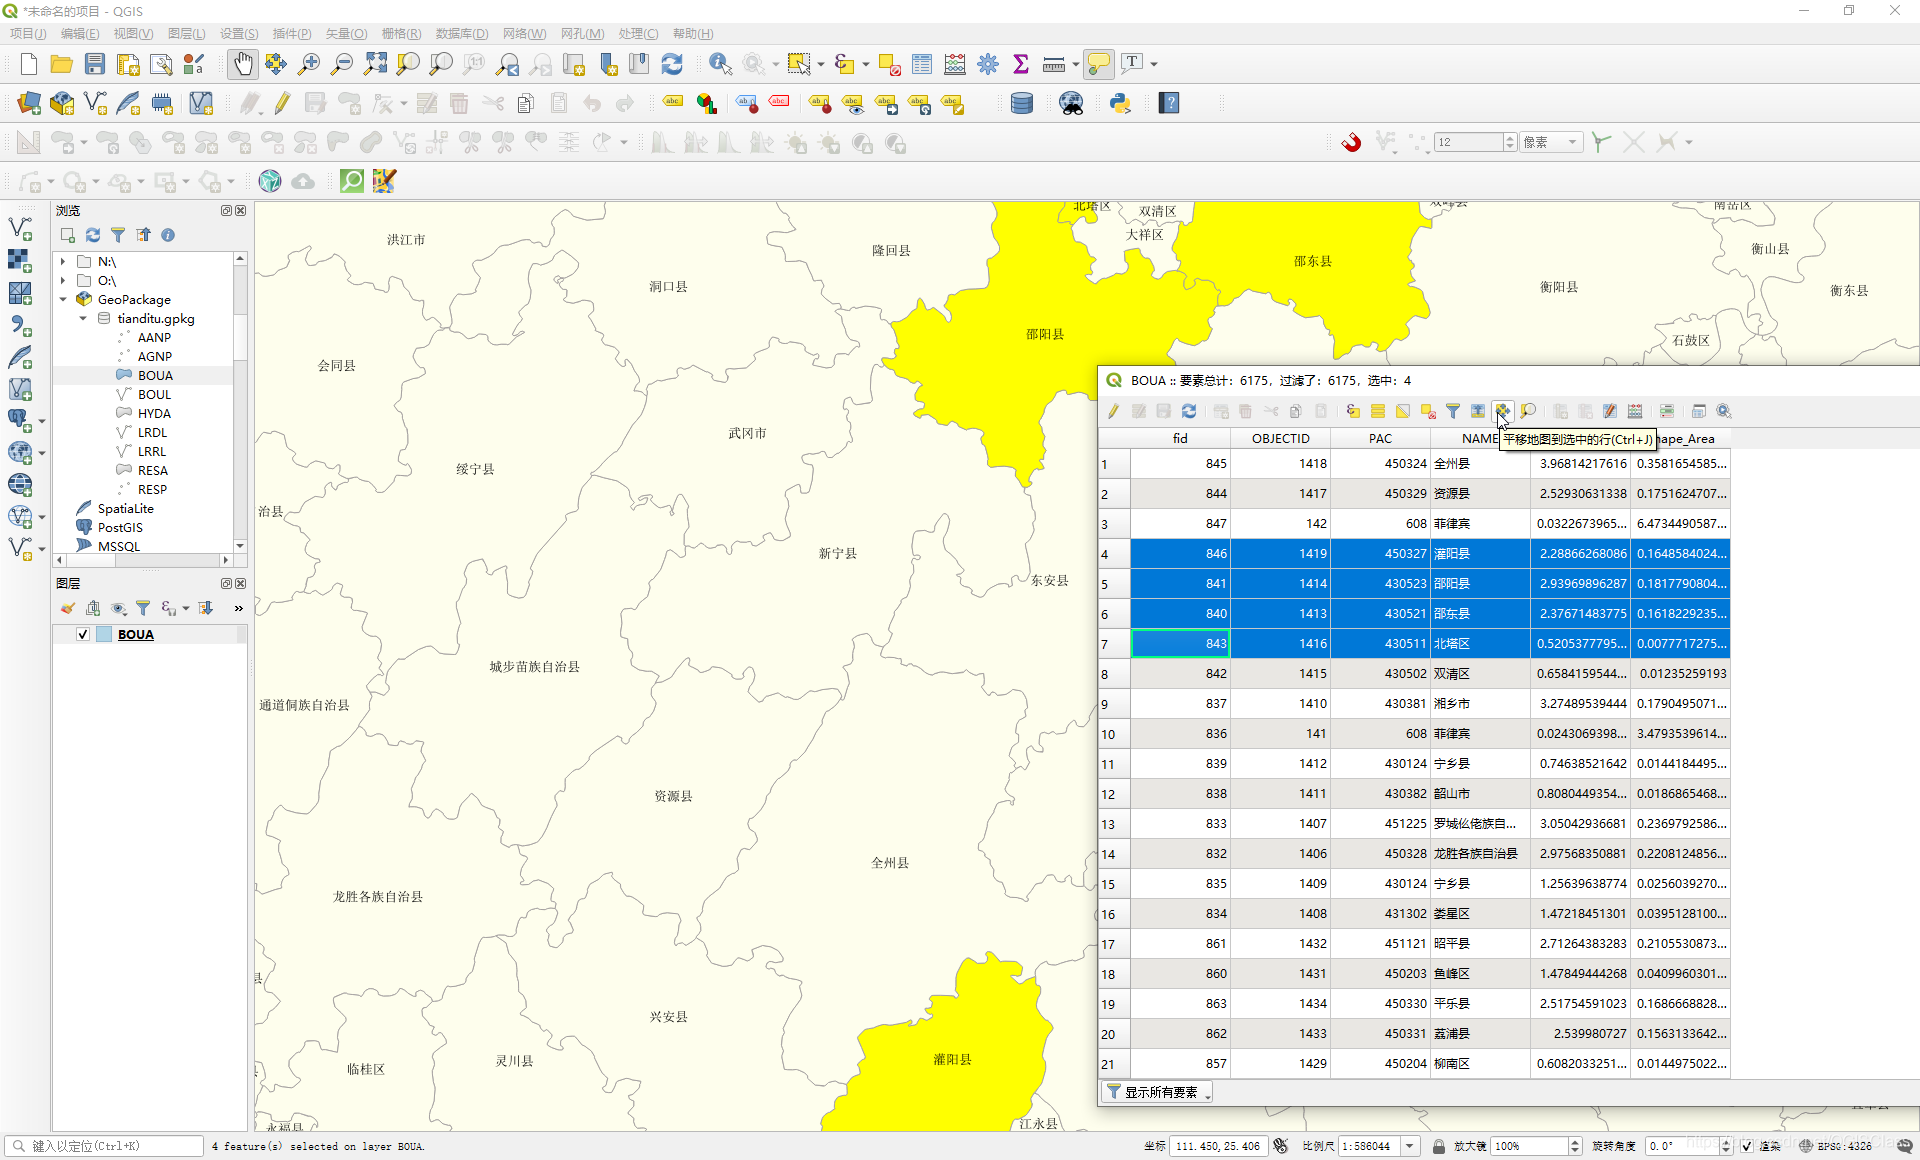Click the Identify Features tool
1920x1160 pixels.
[x=719, y=64]
